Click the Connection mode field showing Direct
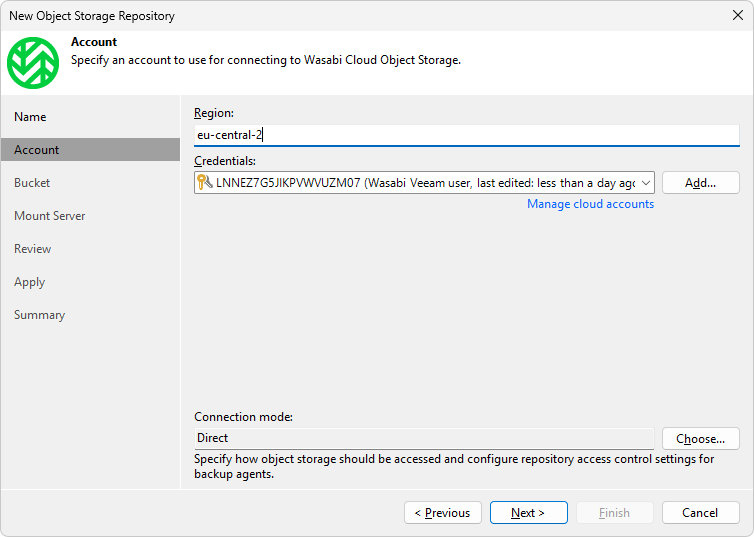 pos(424,438)
